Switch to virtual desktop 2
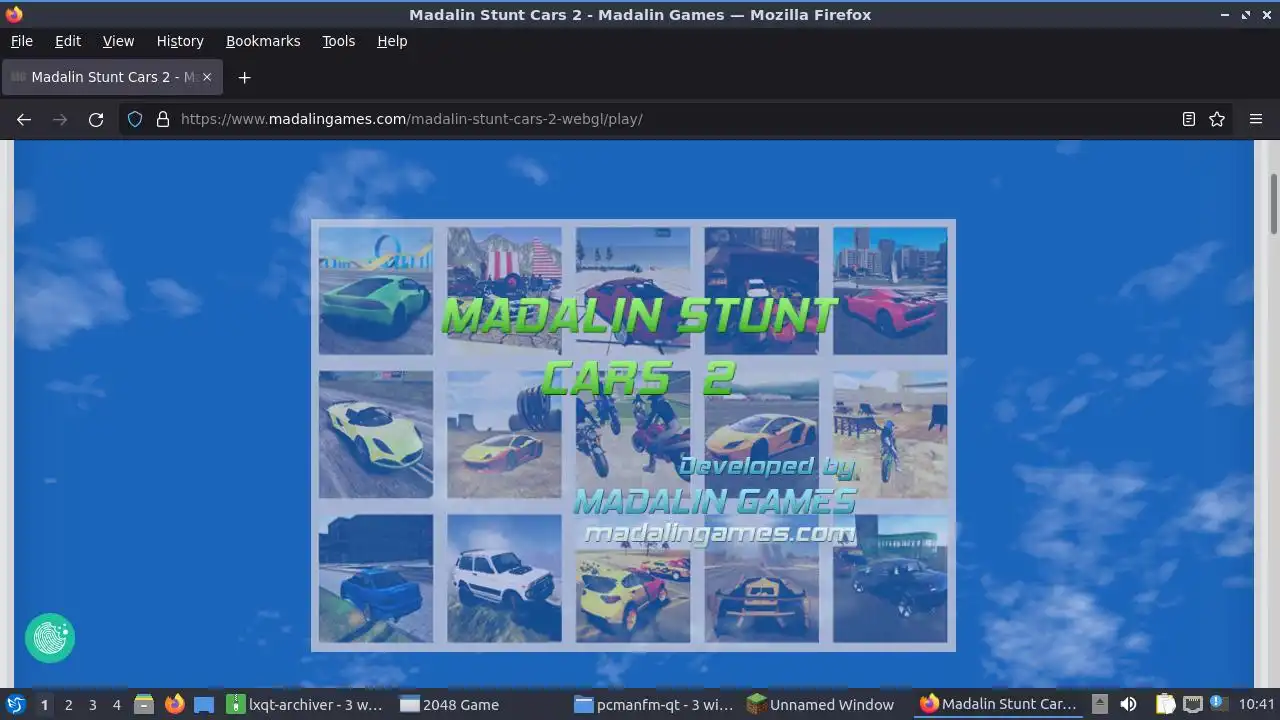Viewport: 1280px width, 720px height. point(68,705)
